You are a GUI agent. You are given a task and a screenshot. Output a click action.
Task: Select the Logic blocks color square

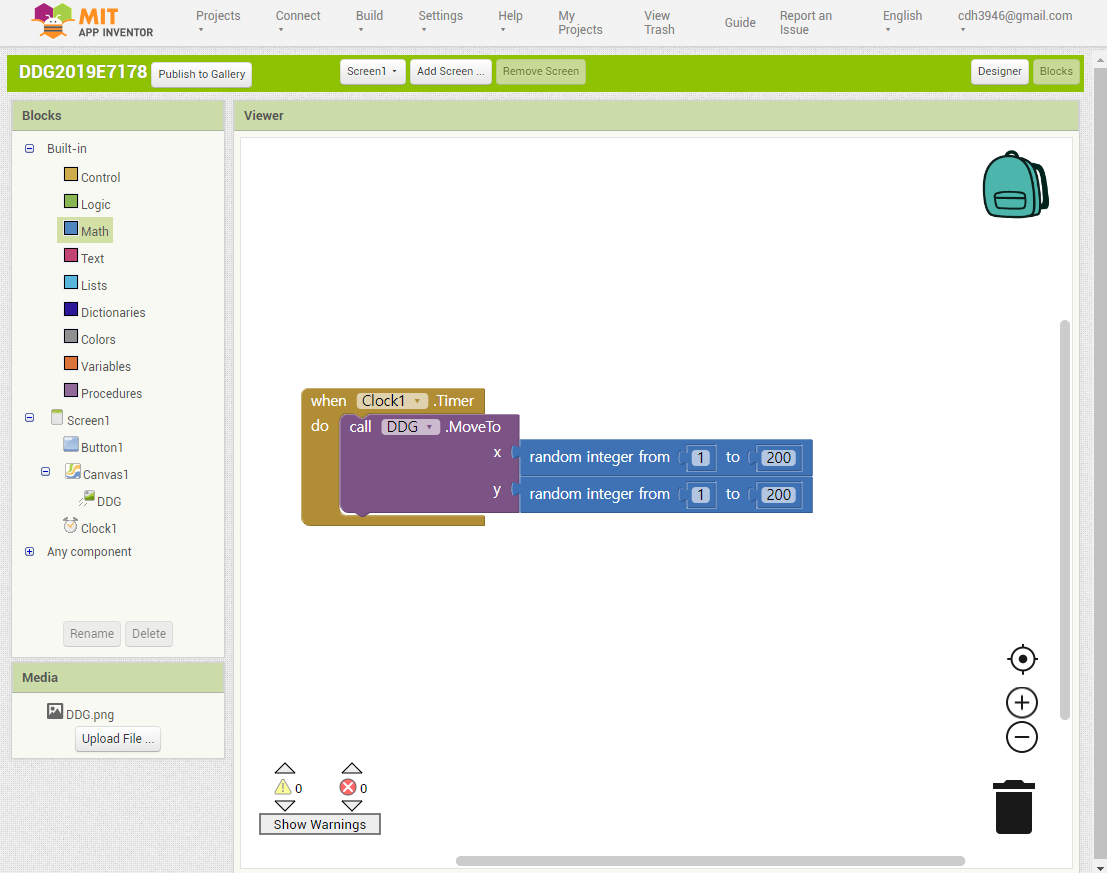[x=71, y=201]
